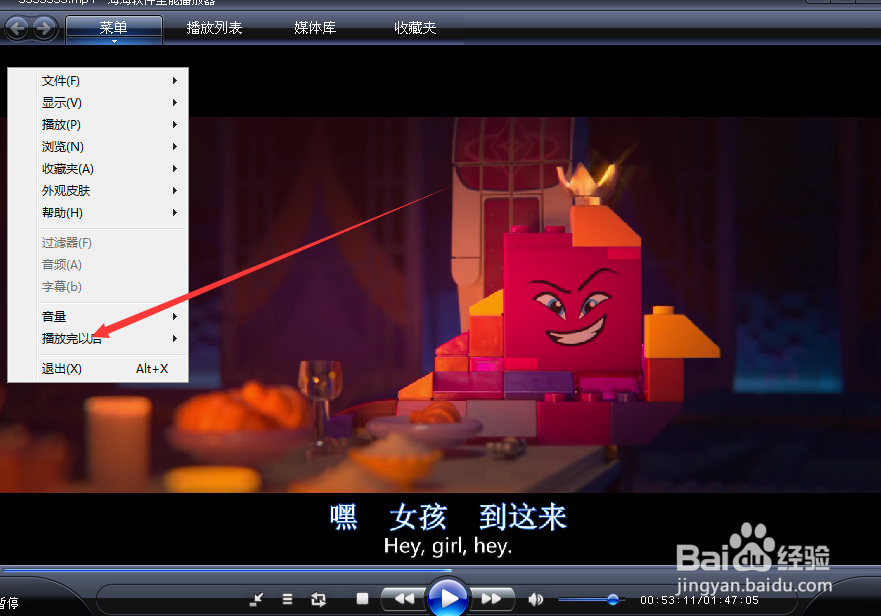Expand arrow next to 浏览(N)
This screenshot has height=616, width=881.
click(175, 147)
